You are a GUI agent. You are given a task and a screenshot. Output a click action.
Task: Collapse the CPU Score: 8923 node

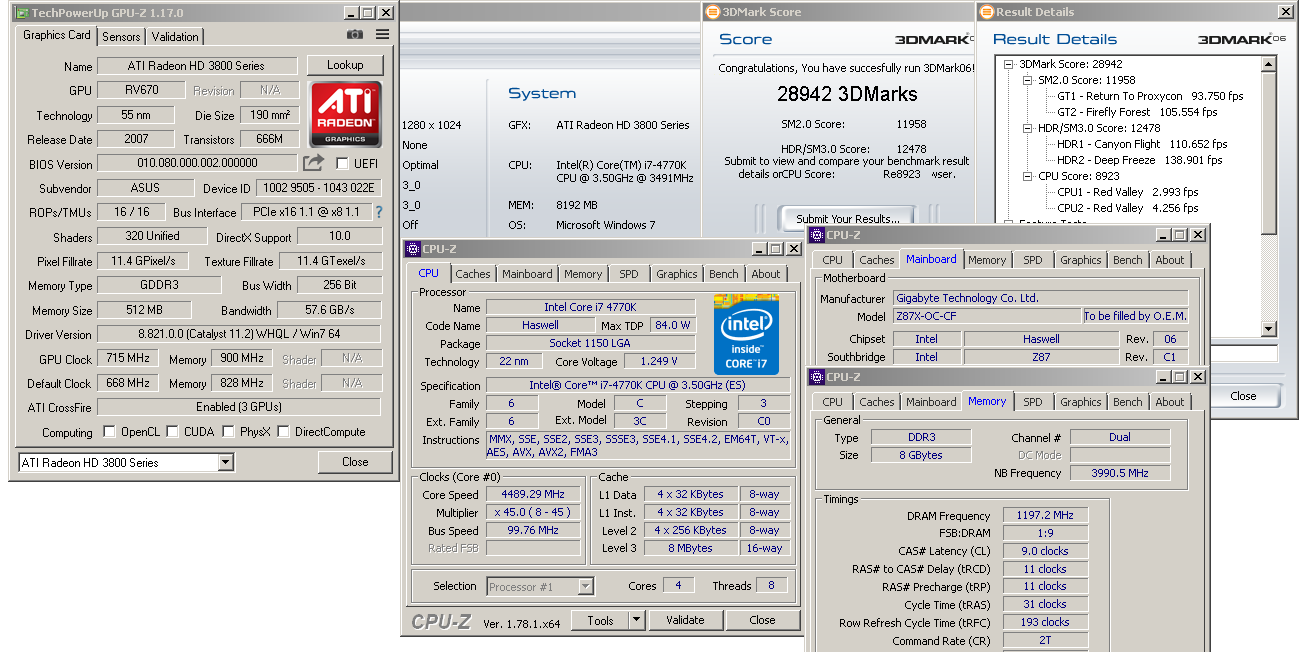pyautogui.click(x=1028, y=176)
